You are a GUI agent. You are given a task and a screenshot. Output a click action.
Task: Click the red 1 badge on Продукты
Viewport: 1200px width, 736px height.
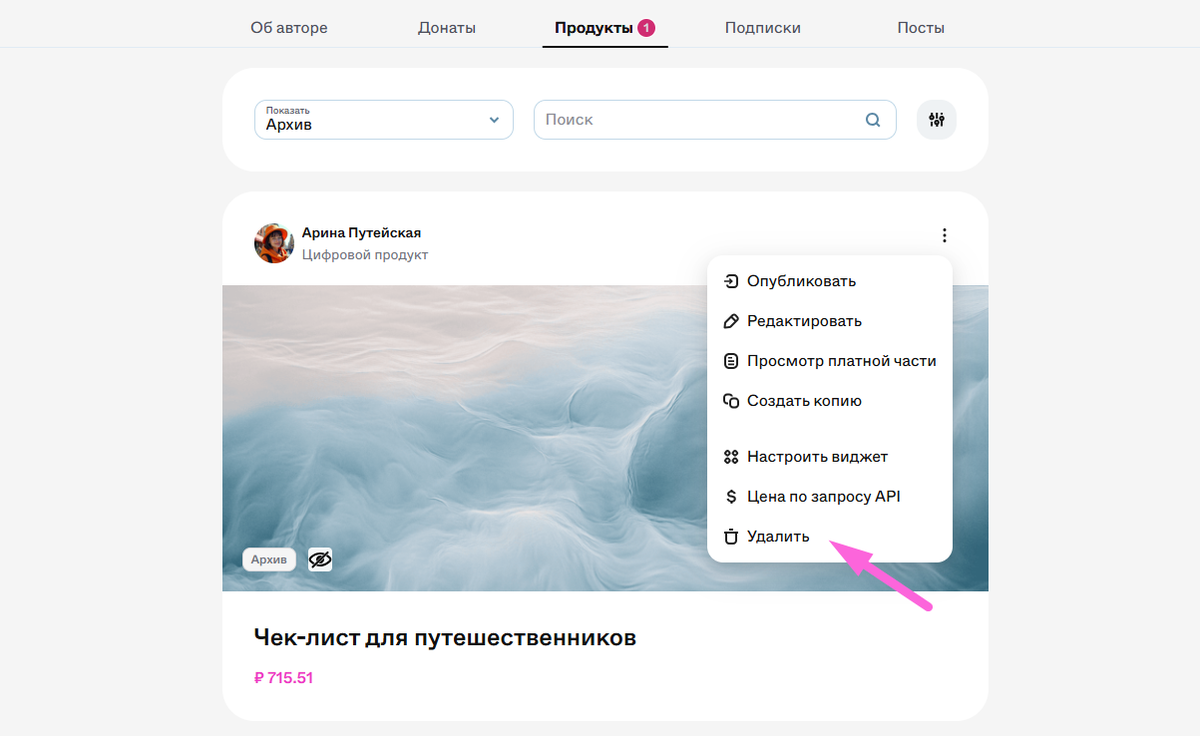(x=646, y=28)
